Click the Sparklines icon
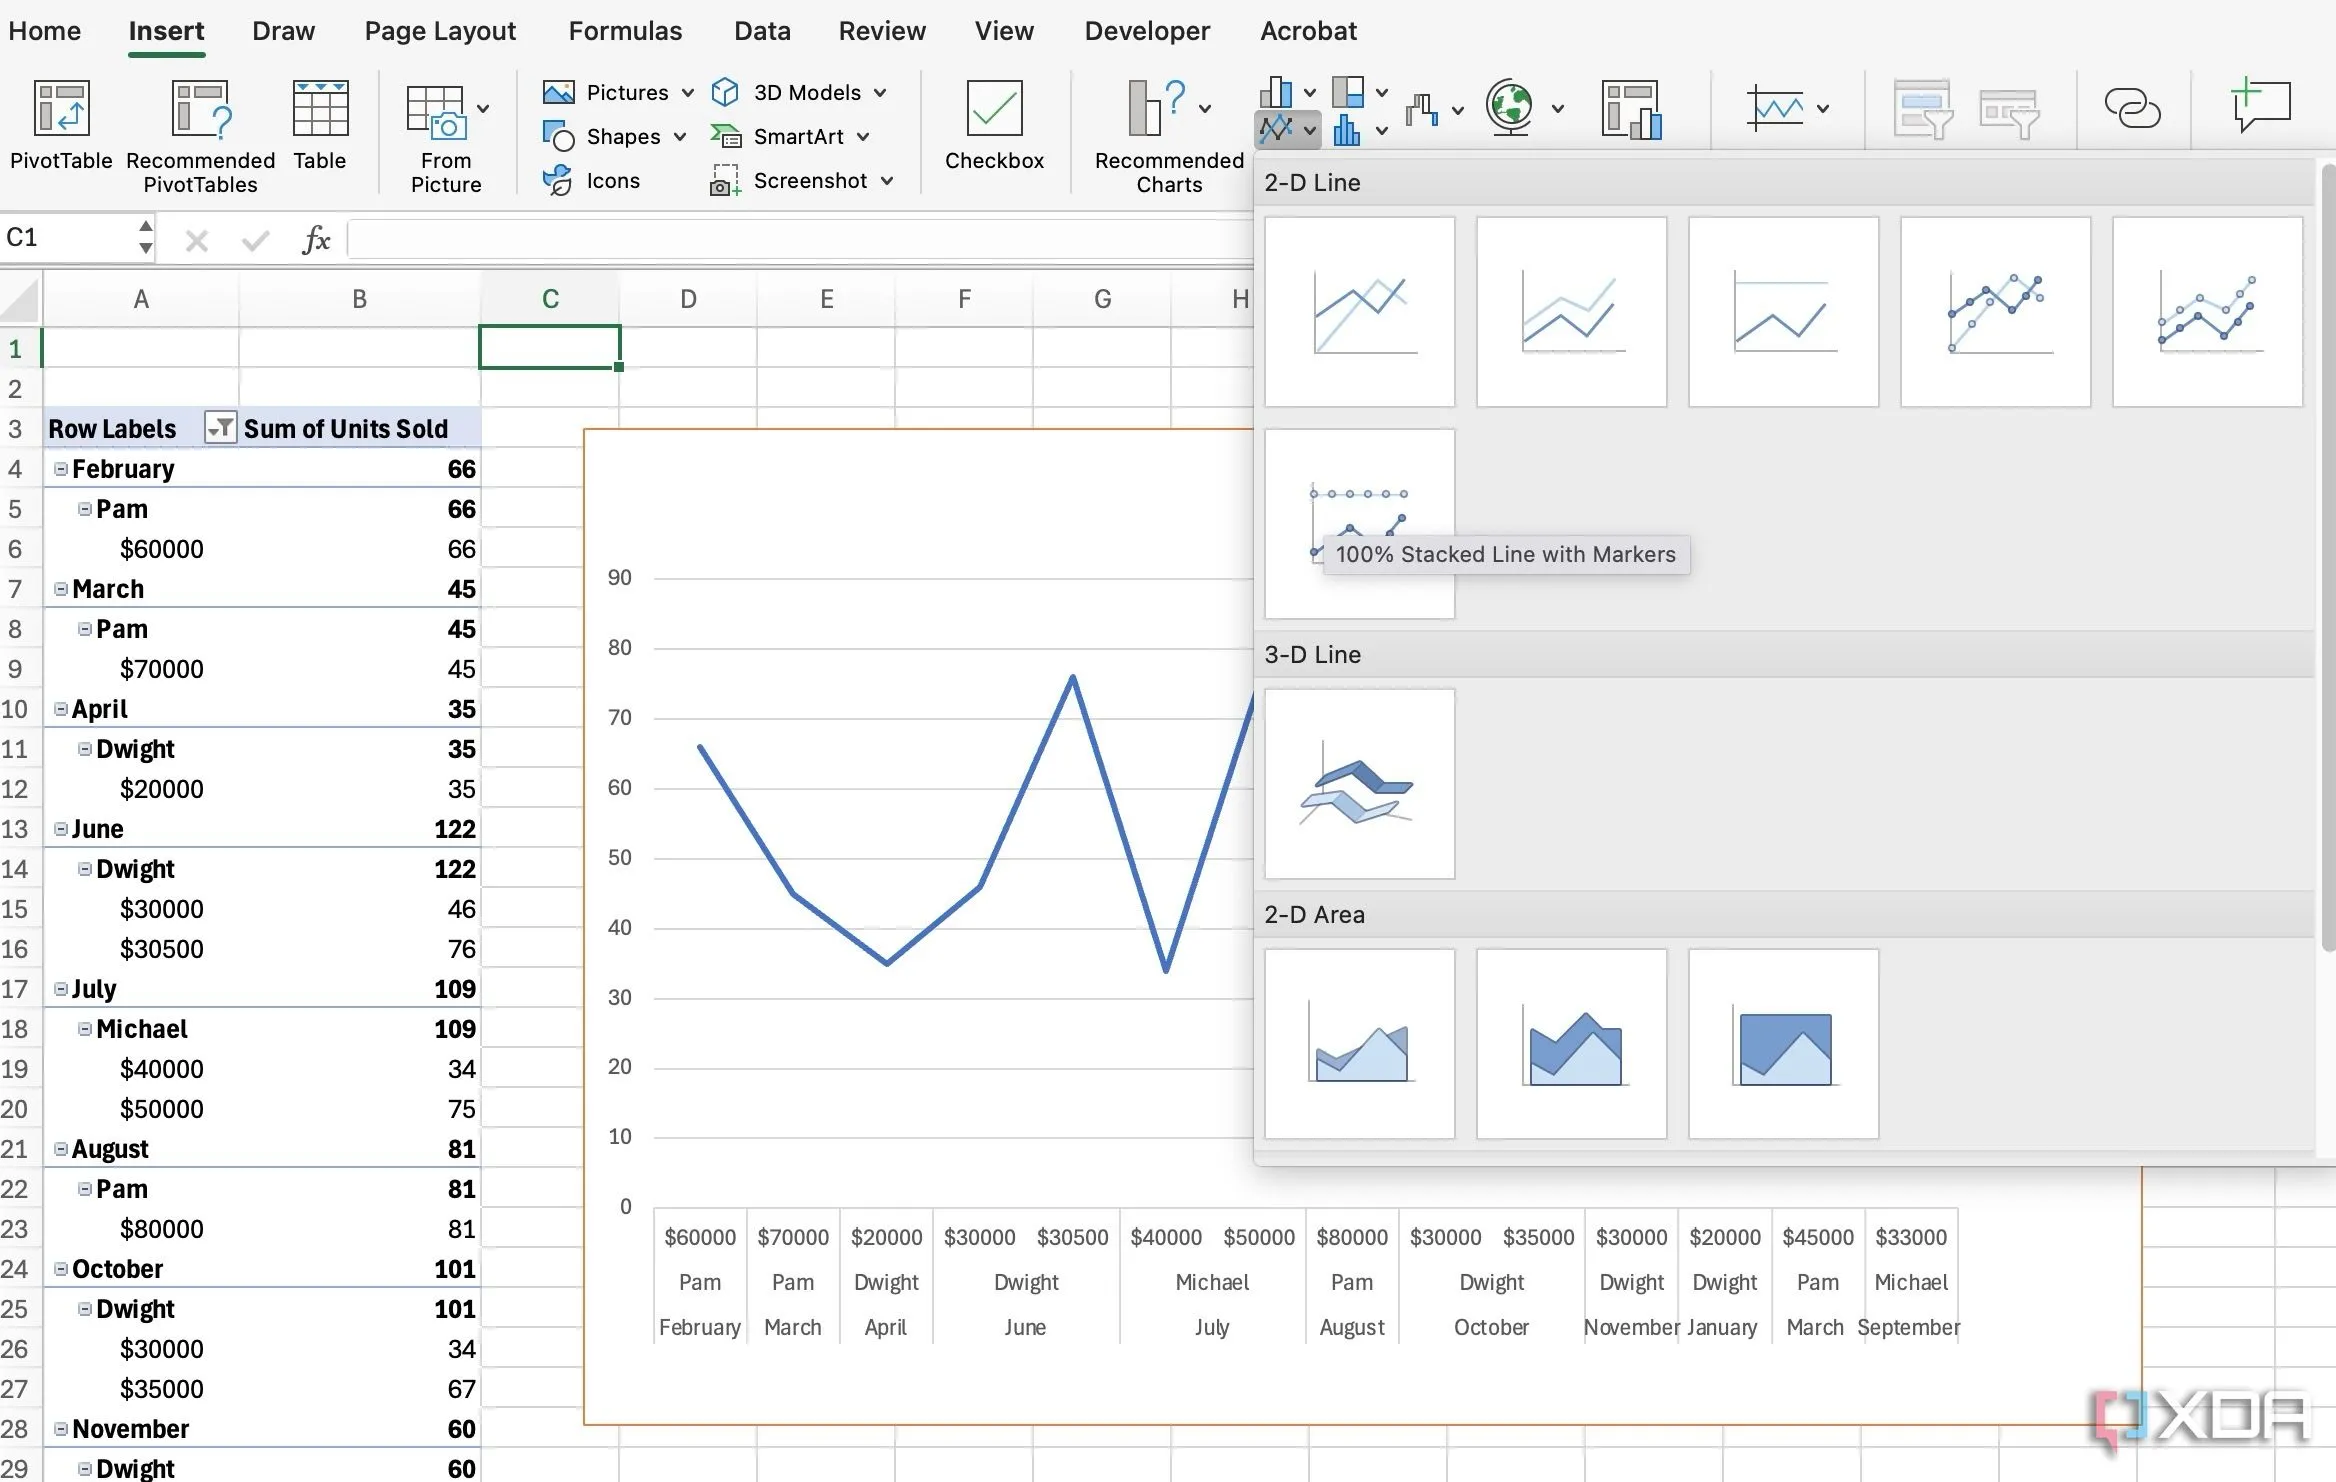The width and height of the screenshot is (2336, 1482). click(x=1775, y=108)
